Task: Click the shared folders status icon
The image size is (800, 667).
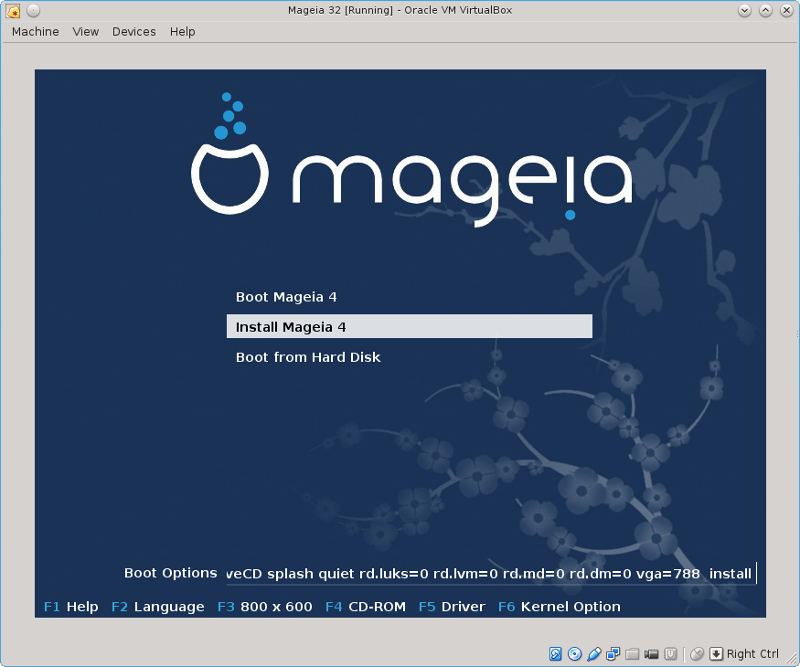Action: point(632,654)
